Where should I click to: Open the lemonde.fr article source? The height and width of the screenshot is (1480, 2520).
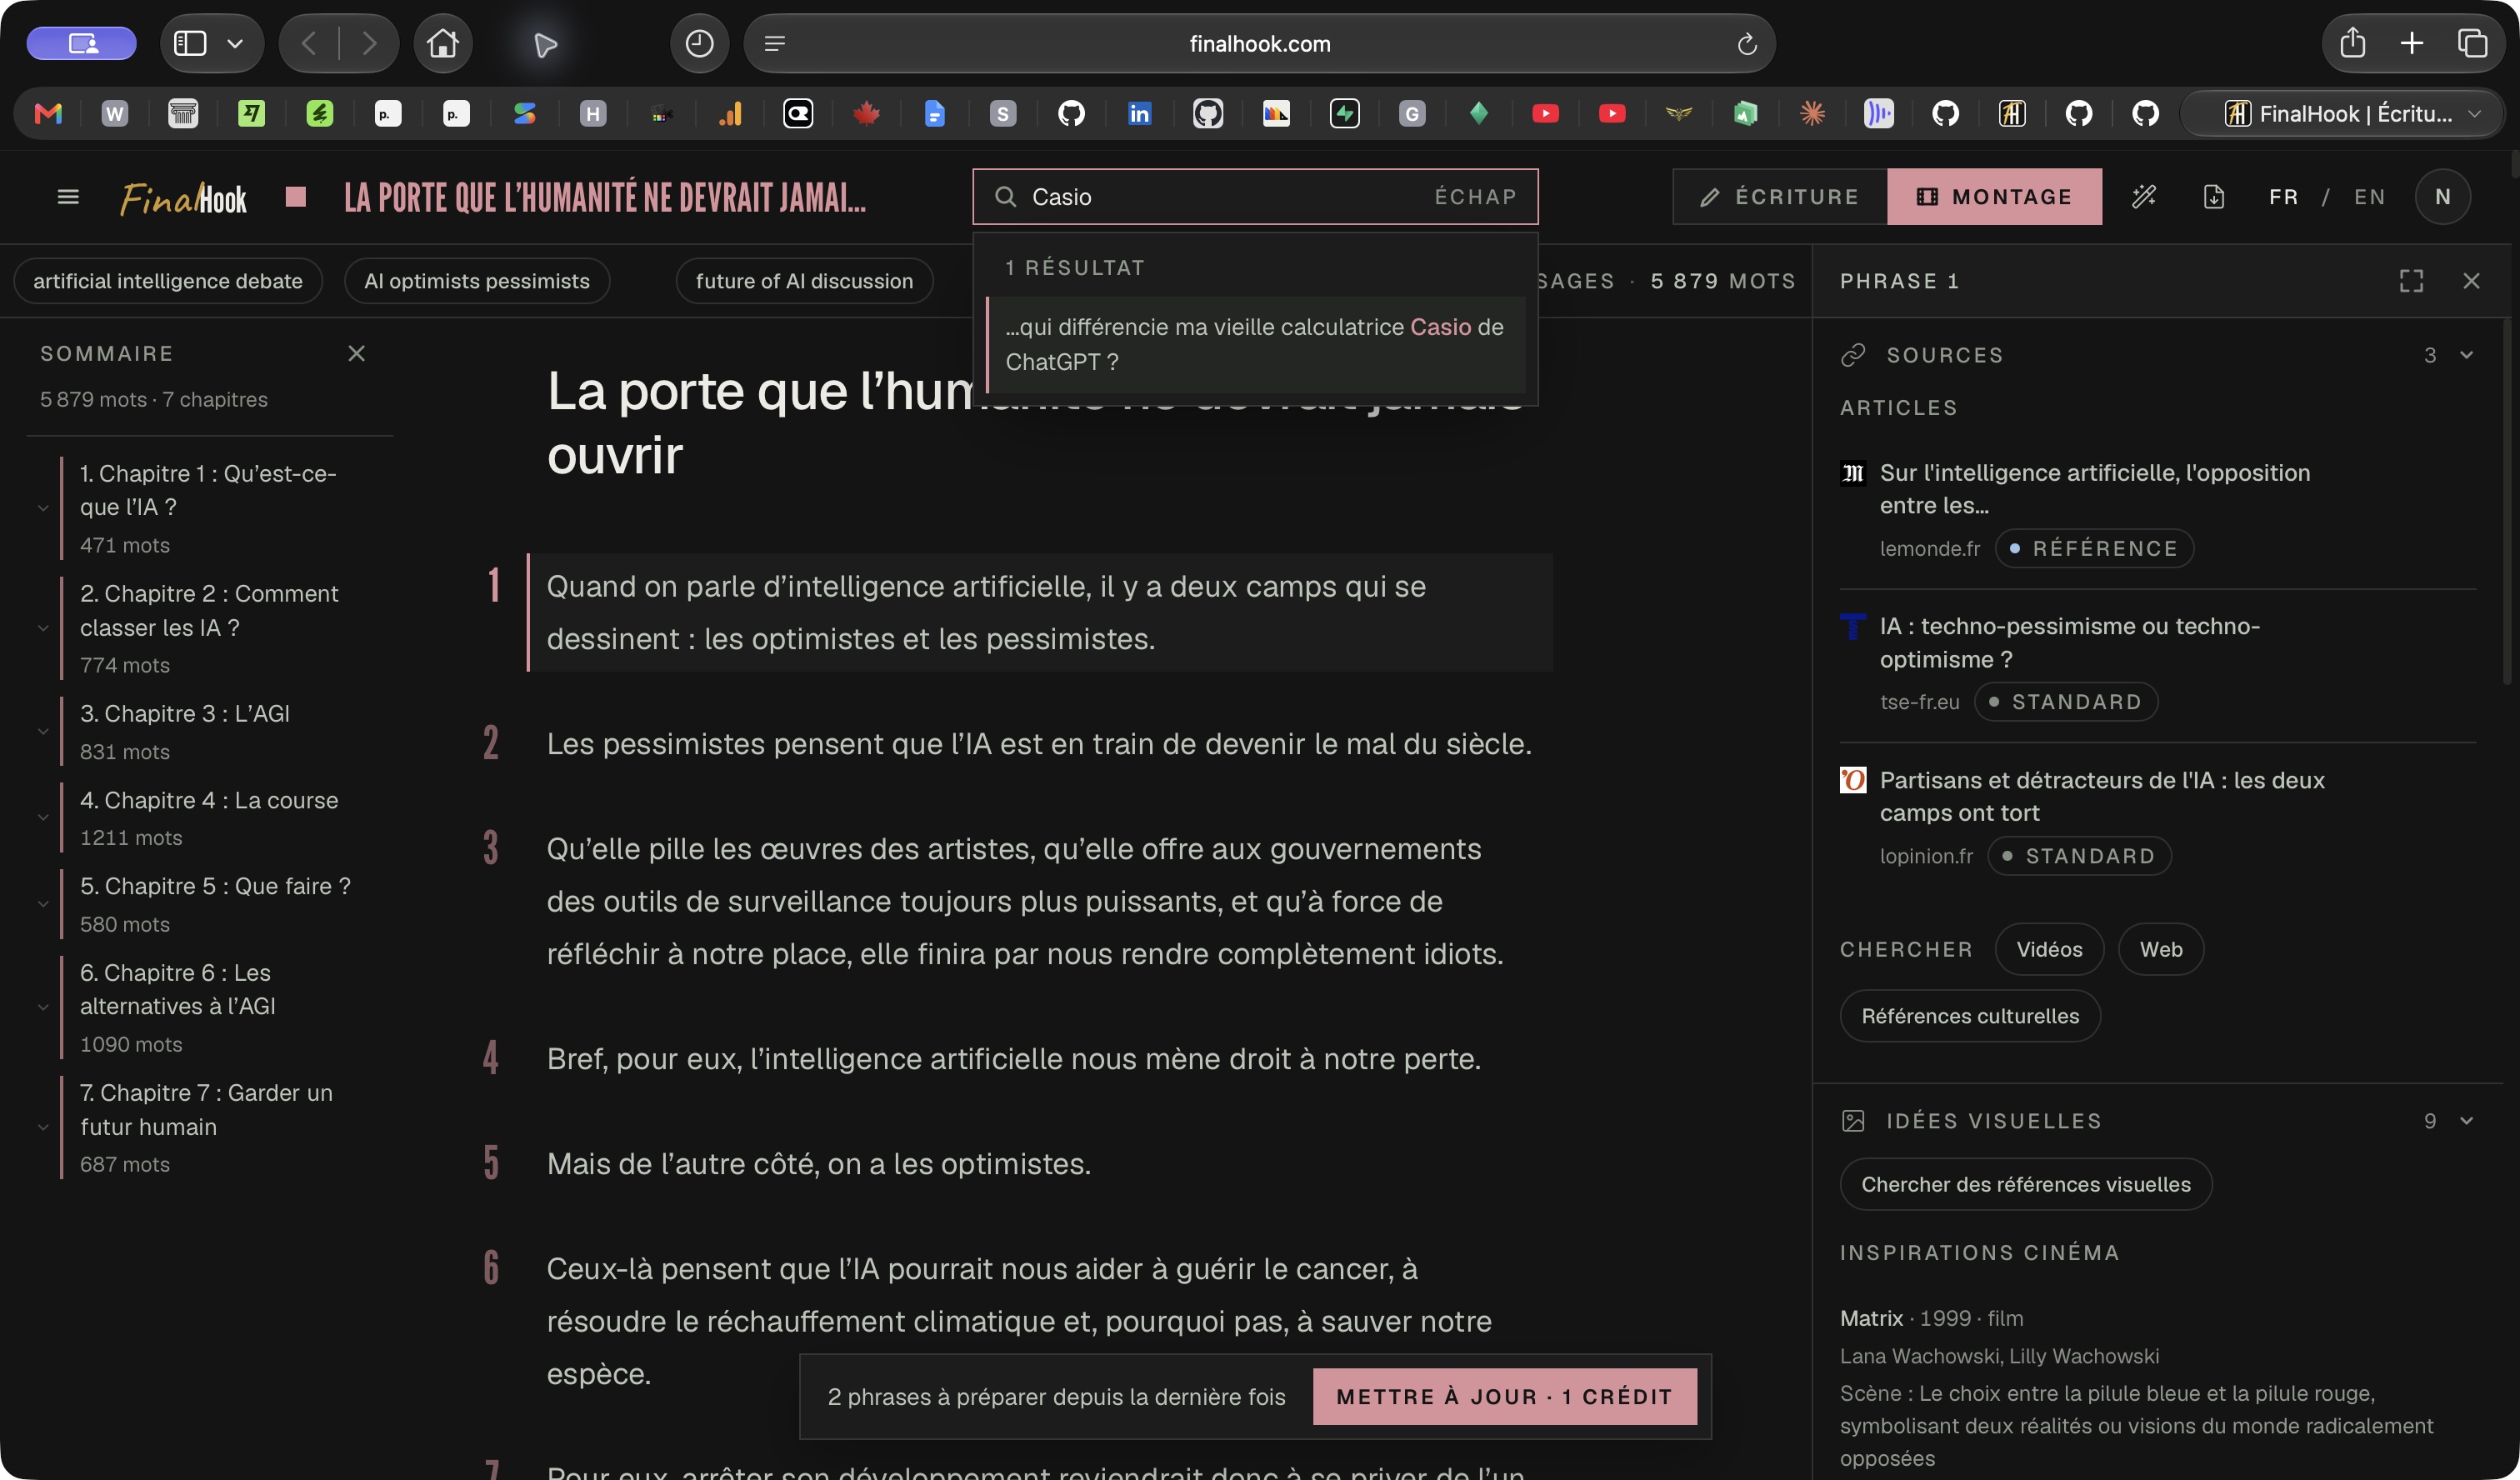coord(2094,489)
